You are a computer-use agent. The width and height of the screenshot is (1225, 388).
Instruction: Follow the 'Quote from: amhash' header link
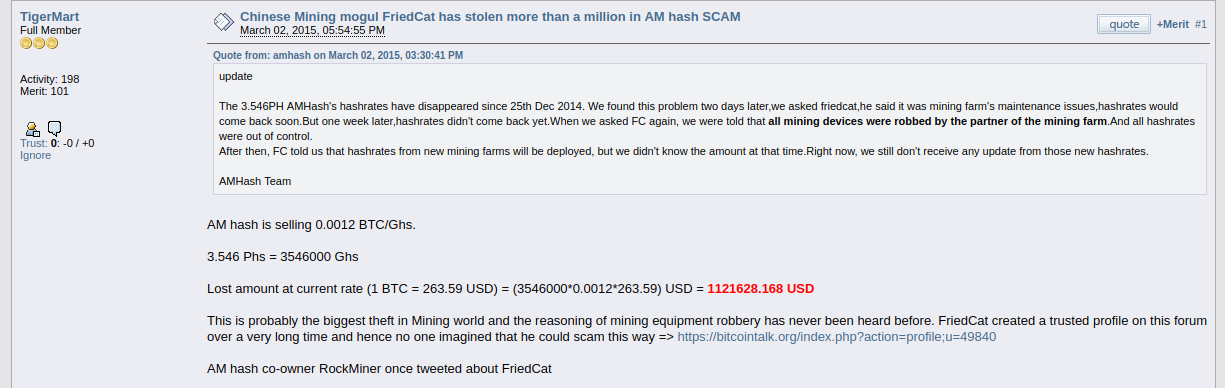[x=338, y=56]
